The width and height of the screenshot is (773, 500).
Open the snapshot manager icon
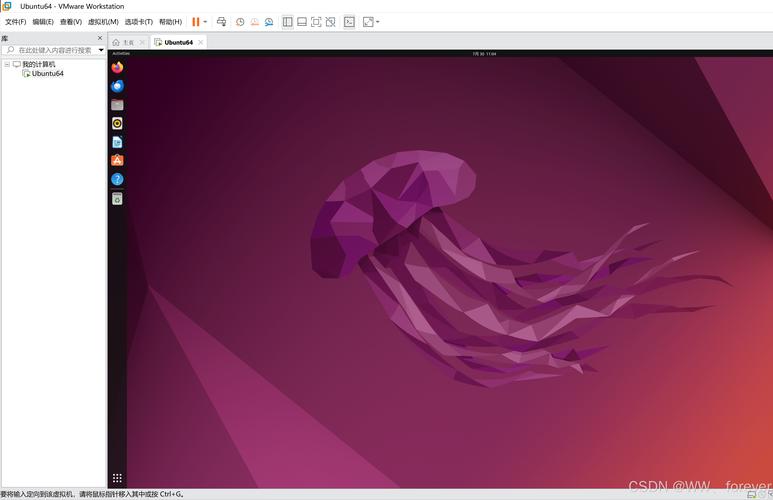[269, 21]
